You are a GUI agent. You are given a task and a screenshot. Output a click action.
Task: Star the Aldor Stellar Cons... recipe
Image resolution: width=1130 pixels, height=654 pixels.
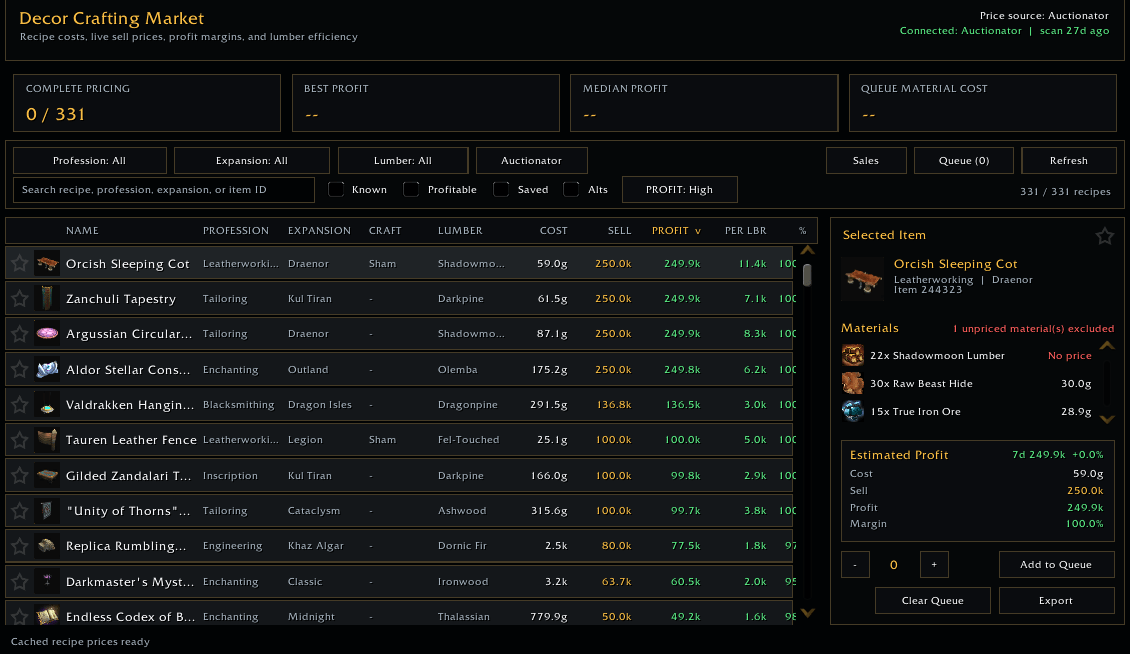pyautogui.click(x=19, y=369)
